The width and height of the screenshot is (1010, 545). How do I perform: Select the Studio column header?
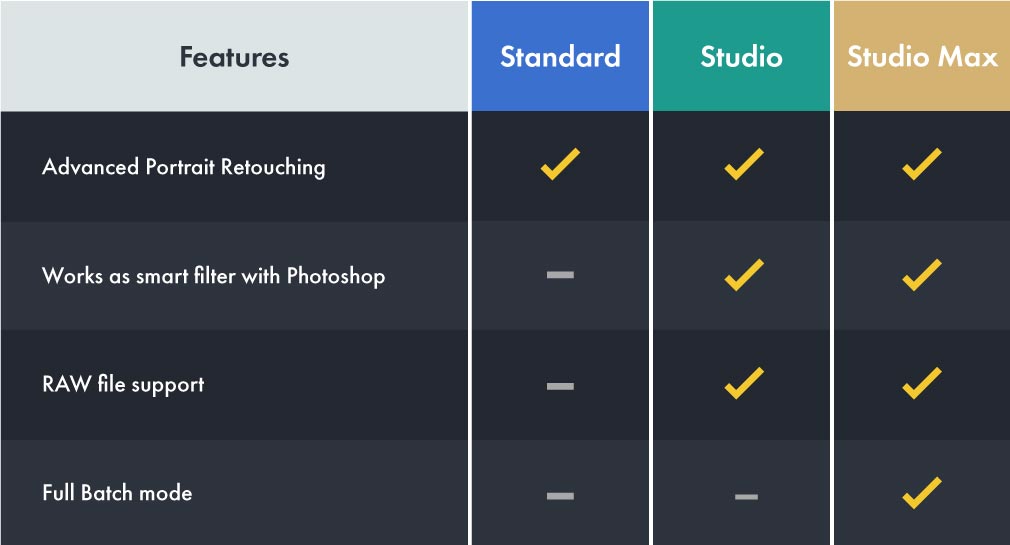coord(741,56)
